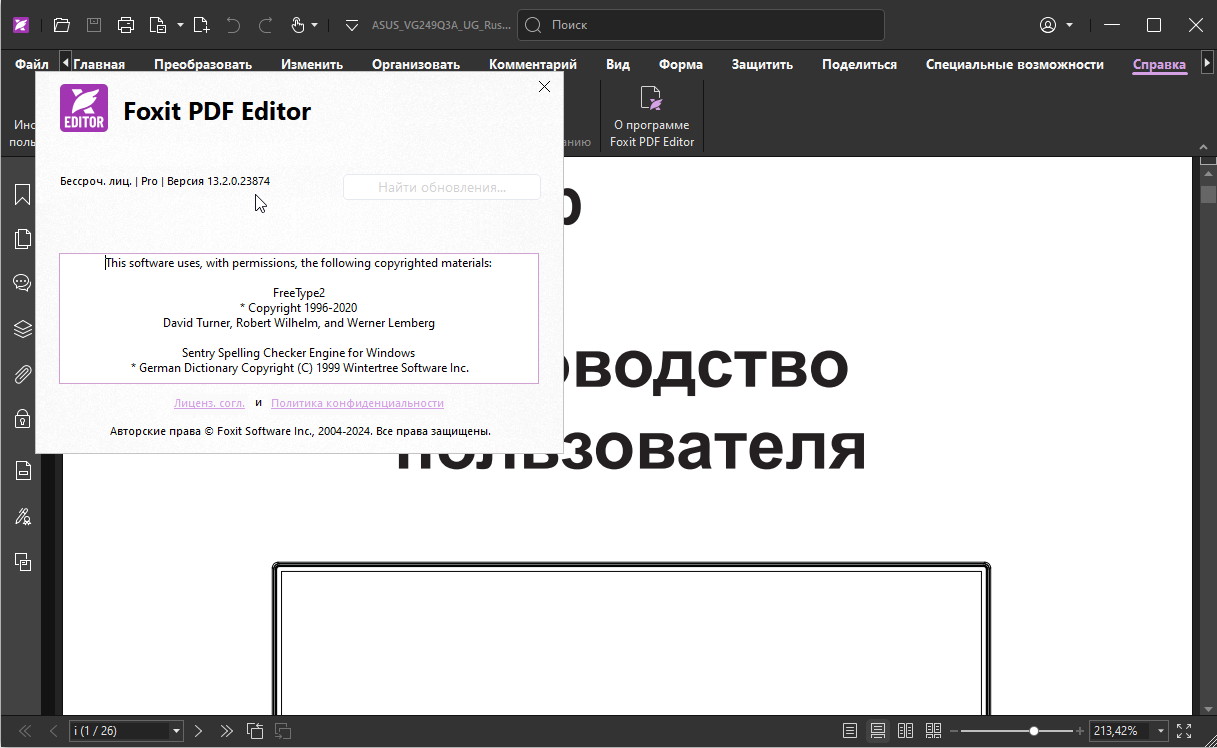
Task: Open the Политика конфиденциальности link
Action: coord(357,403)
